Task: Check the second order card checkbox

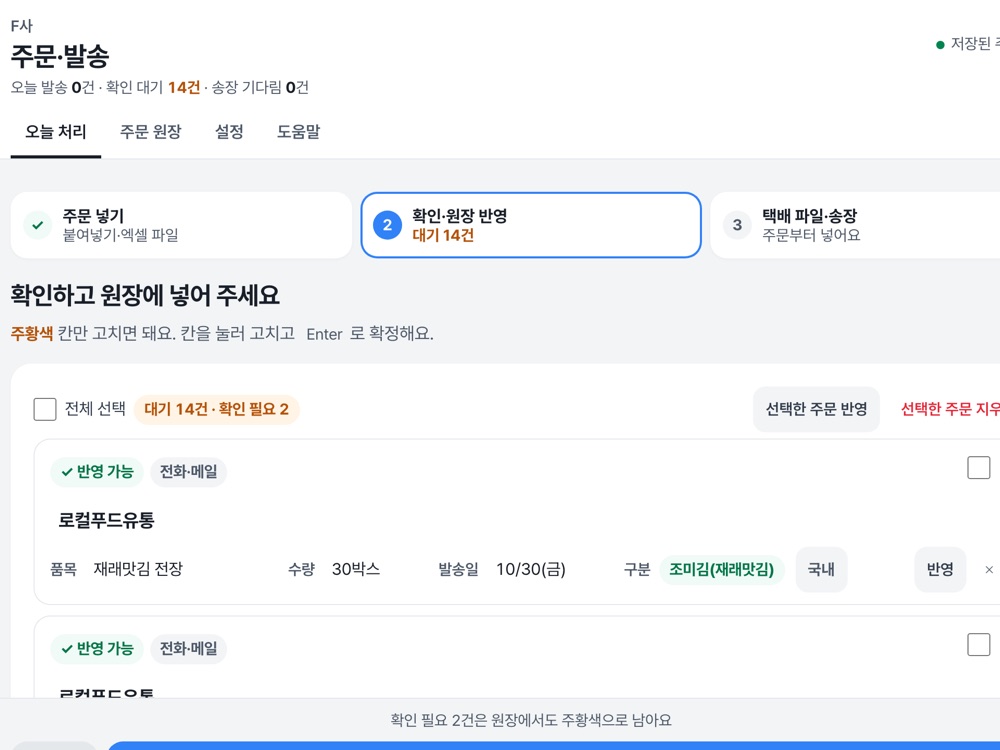Action: pyautogui.click(x=978, y=644)
